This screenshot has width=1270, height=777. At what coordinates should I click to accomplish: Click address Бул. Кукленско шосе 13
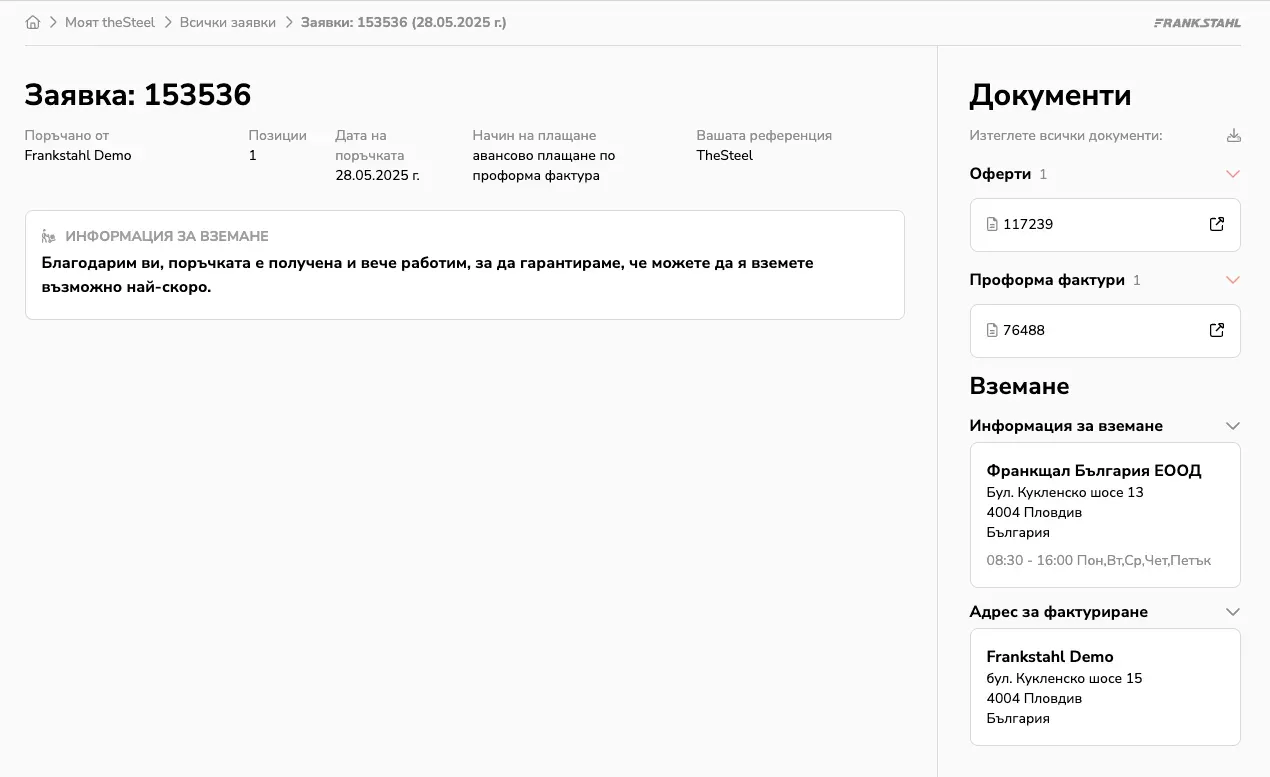1065,493
